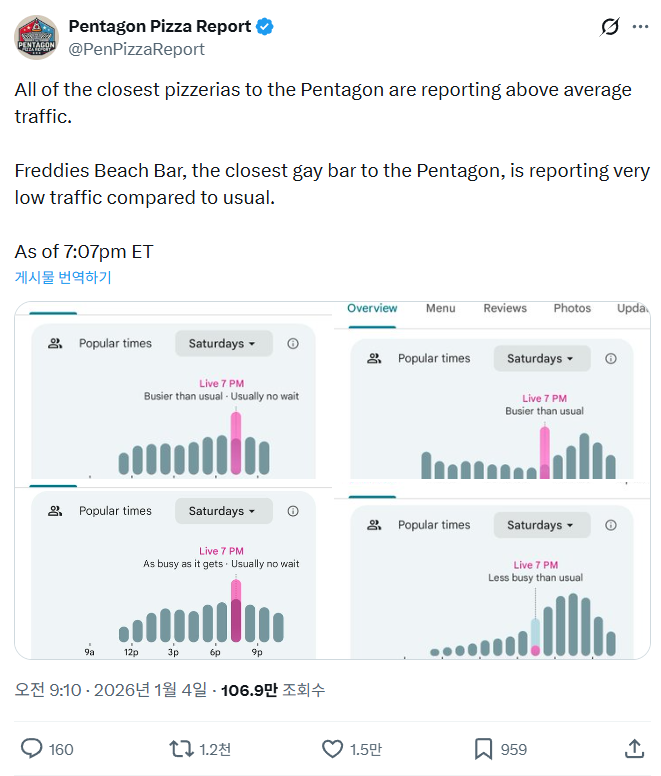
Task: Expand the bottom-right Saturdays dropdown
Action: pyautogui.click(x=541, y=525)
